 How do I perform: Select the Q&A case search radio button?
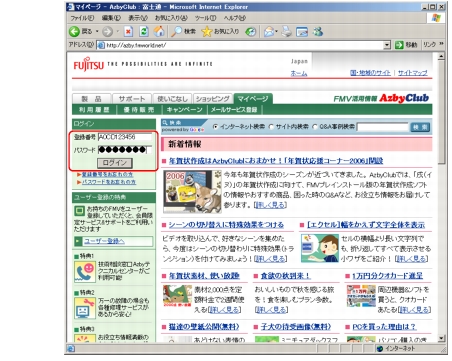pos(315,127)
